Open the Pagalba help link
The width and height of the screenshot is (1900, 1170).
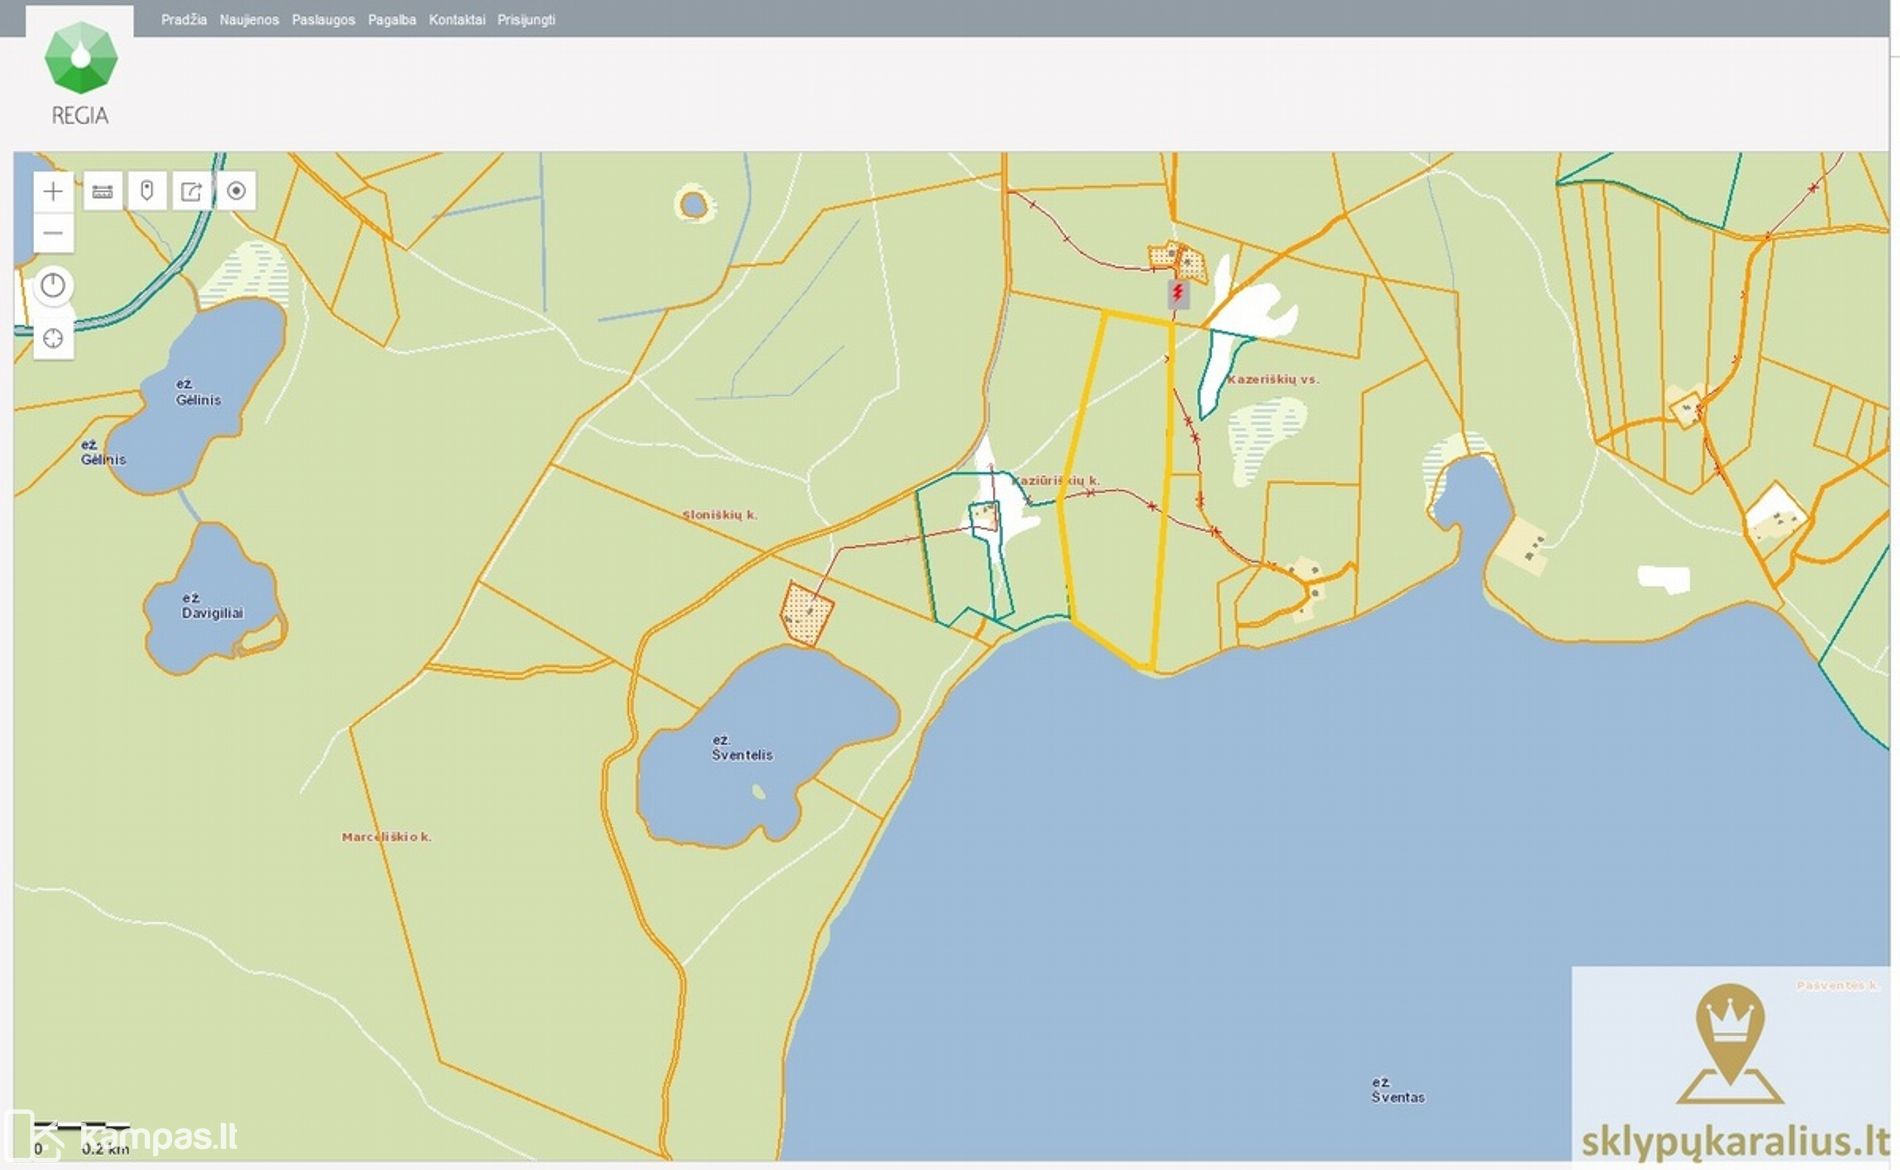392,20
